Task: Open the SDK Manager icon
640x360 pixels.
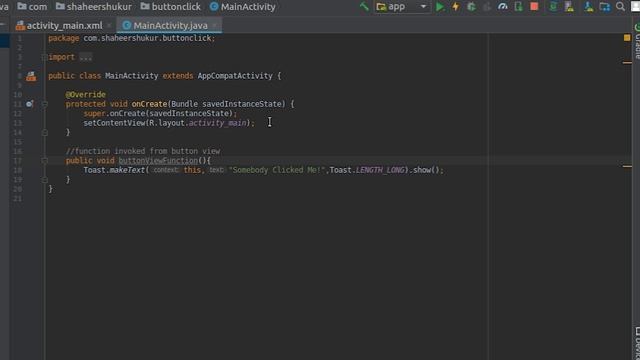Action: tap(589, 7)
